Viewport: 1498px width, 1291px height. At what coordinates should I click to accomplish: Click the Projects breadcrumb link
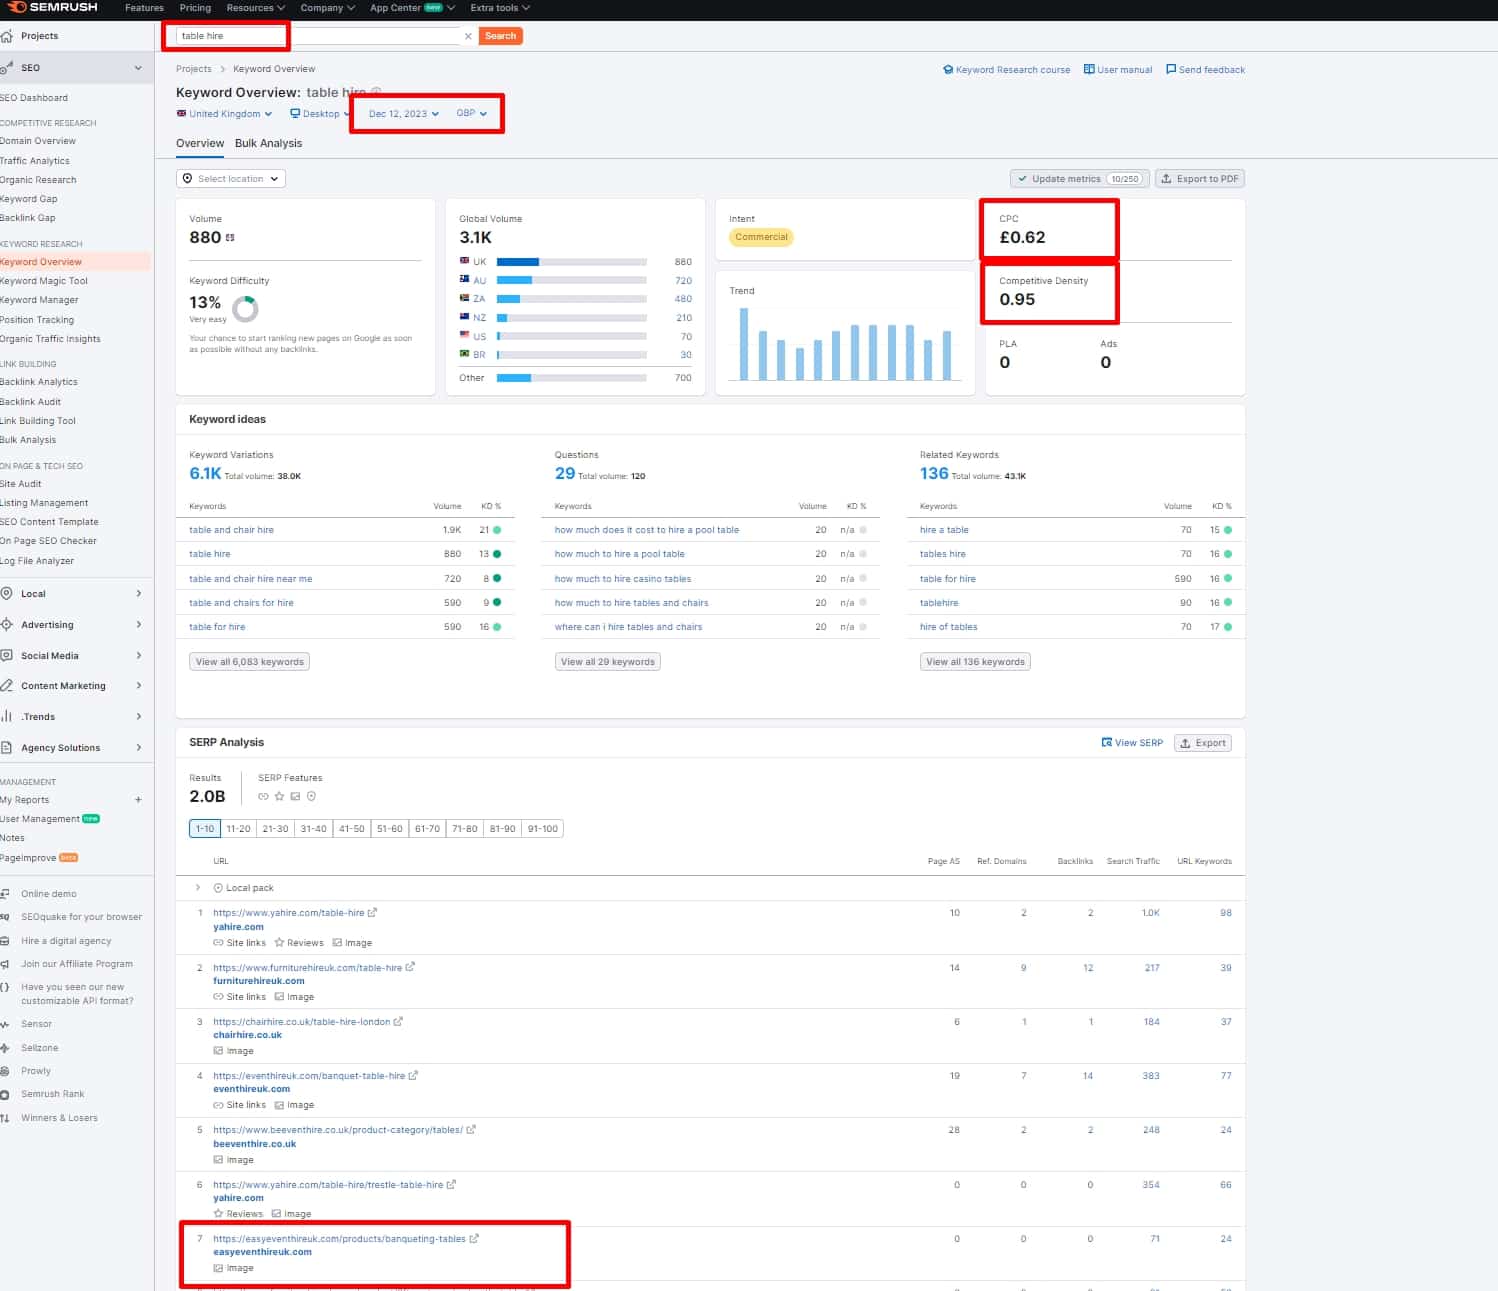pyautogui.click(x=194, y=69)
